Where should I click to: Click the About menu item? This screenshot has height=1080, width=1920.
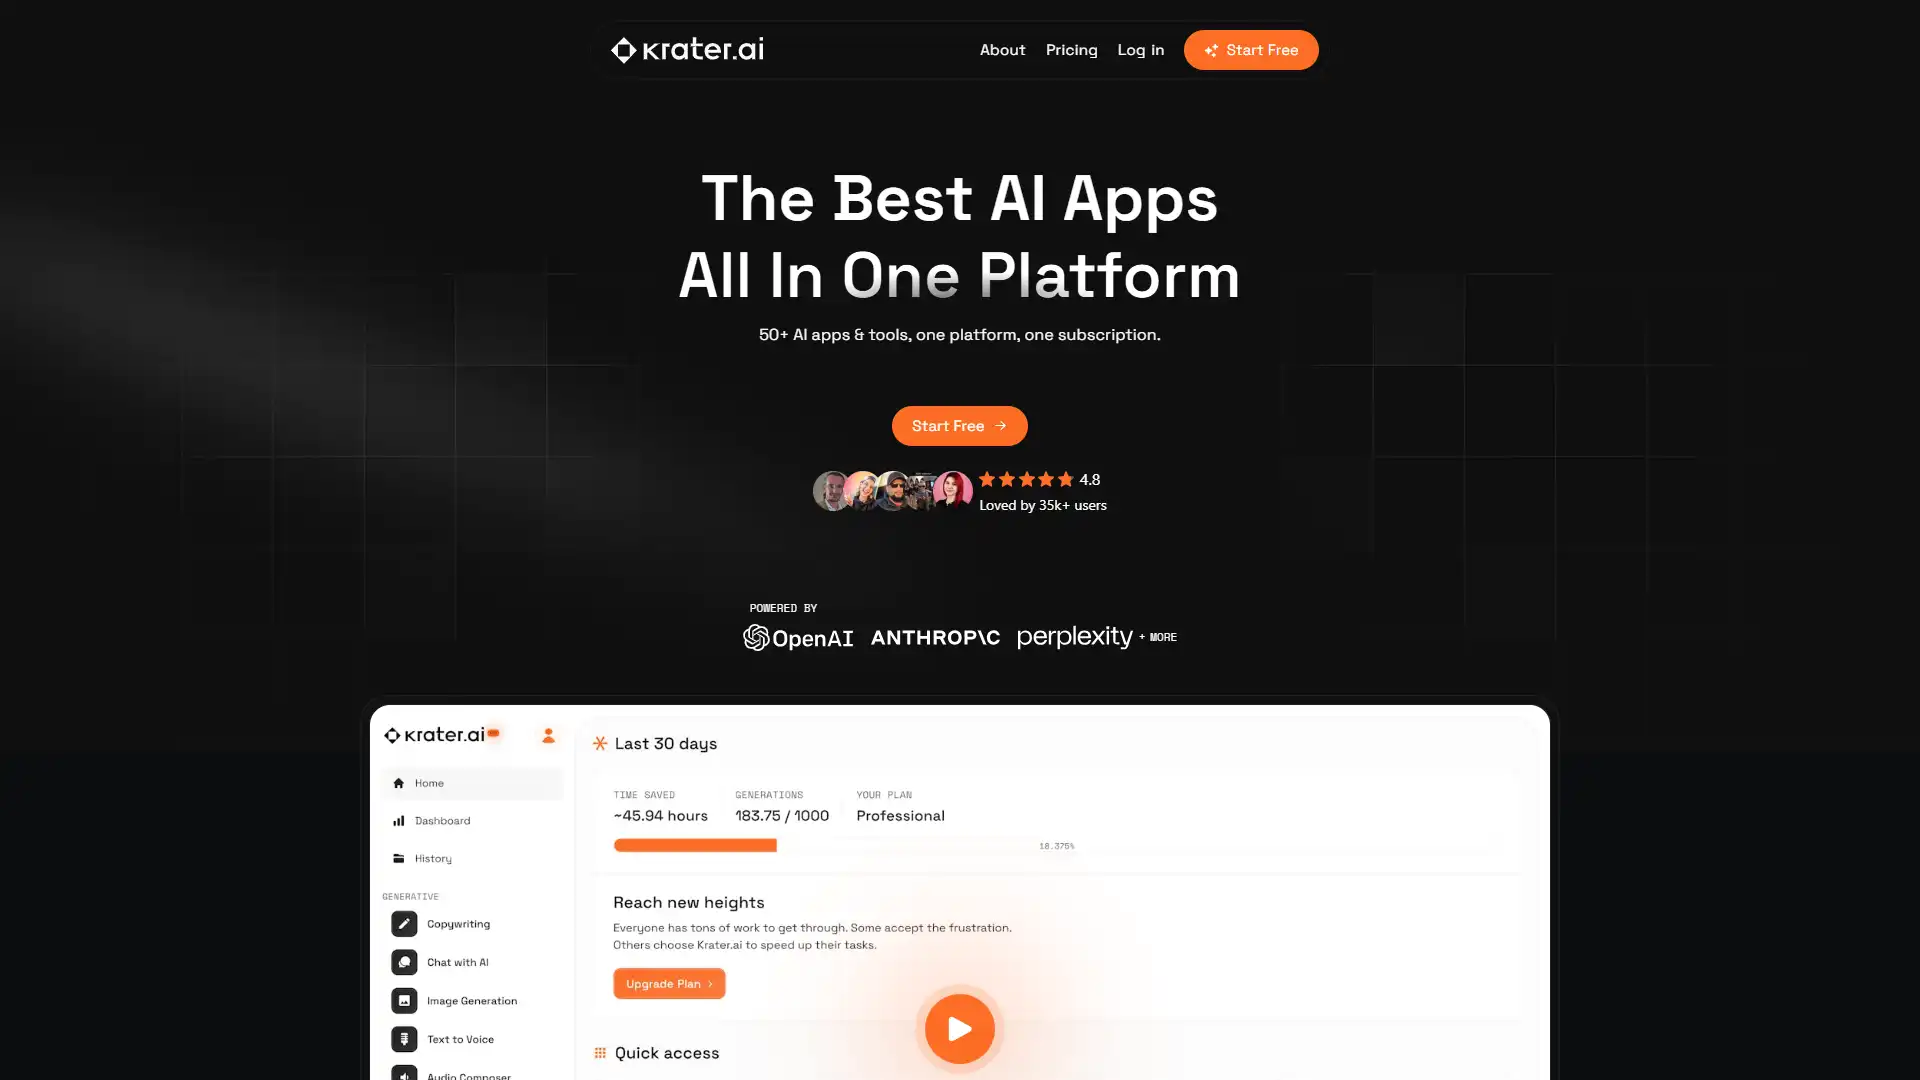1002,49
